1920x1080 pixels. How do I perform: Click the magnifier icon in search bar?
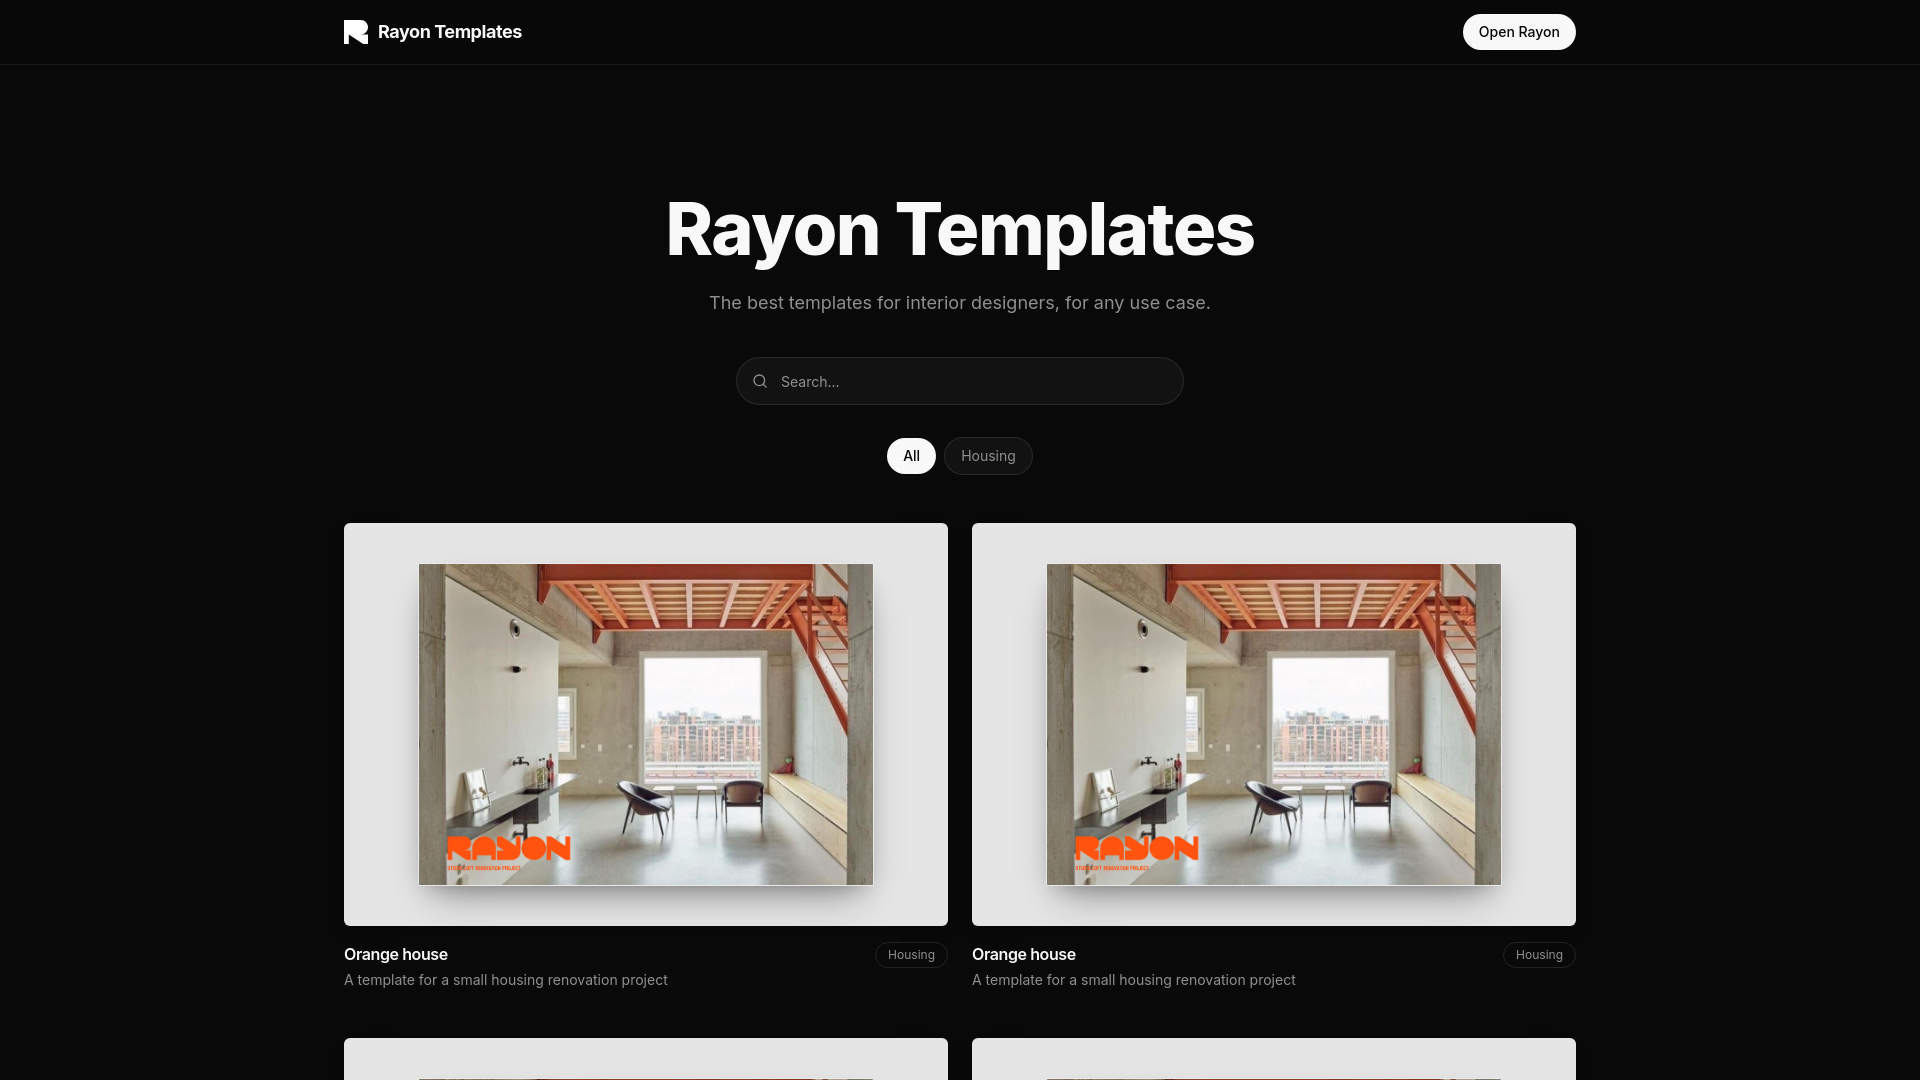point(760,381)
